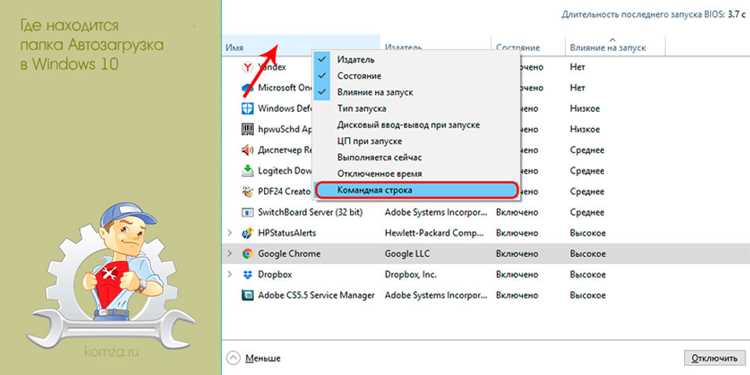The height and width of the screenshot is (375, 750).
Task: Expand the Dropbox row
Action: pyautogui.click(x=230, y=275)
